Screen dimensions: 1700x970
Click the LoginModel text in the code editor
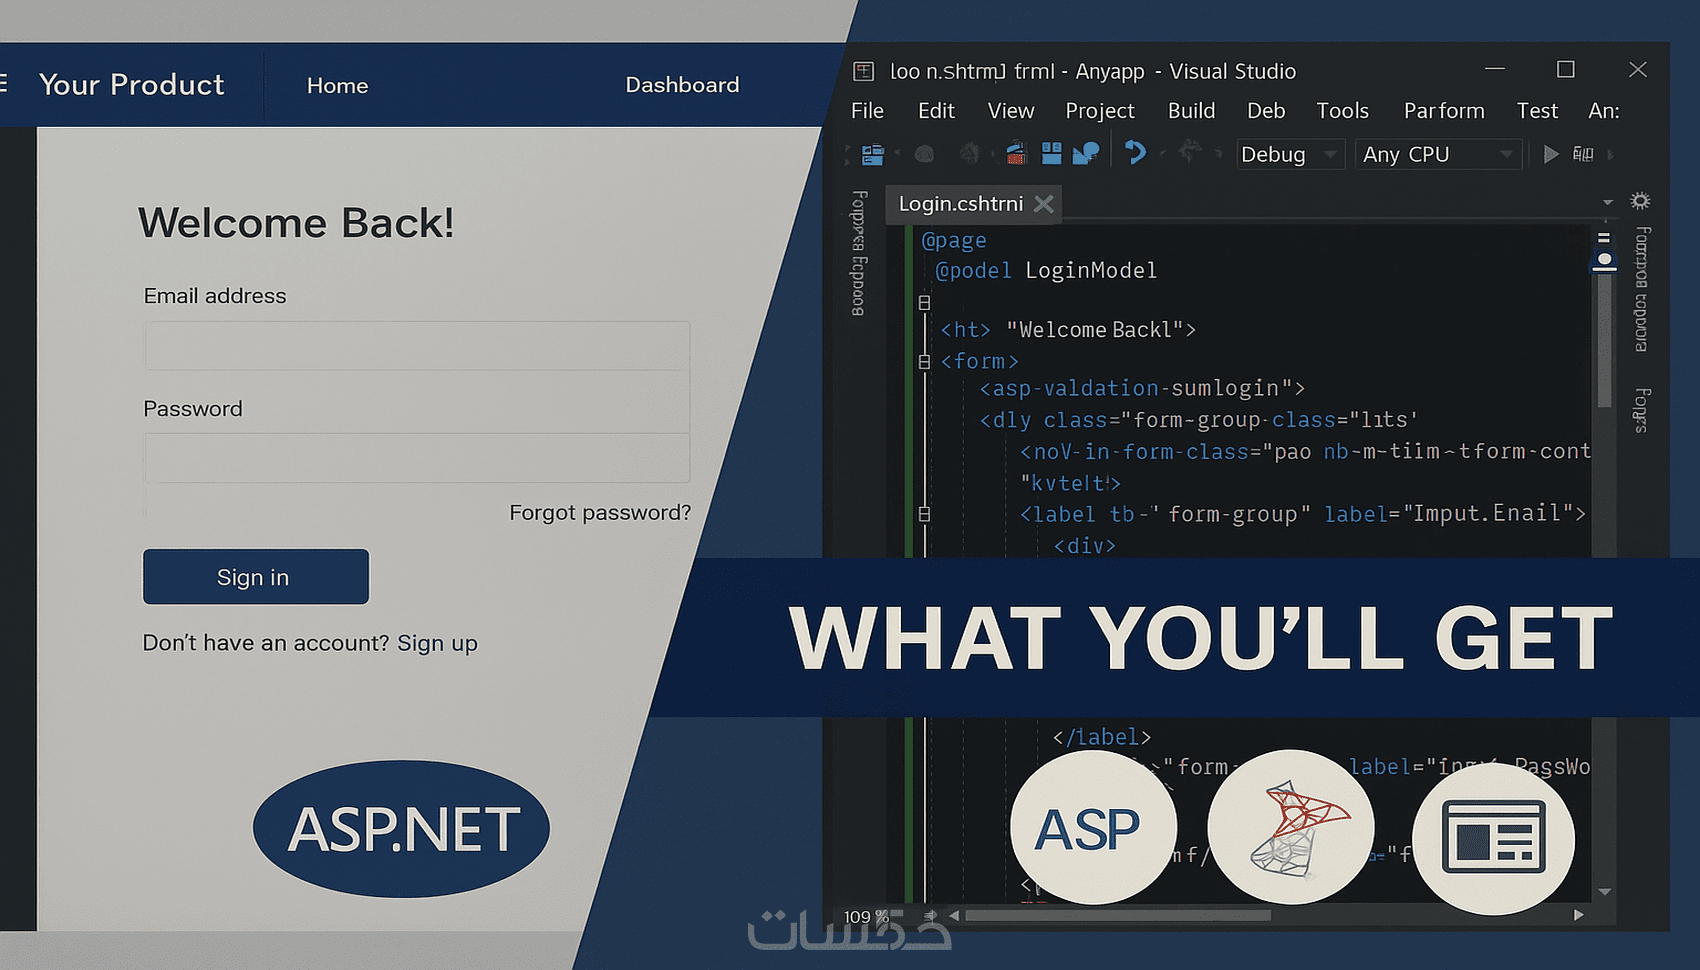[x=1091, y=271]
